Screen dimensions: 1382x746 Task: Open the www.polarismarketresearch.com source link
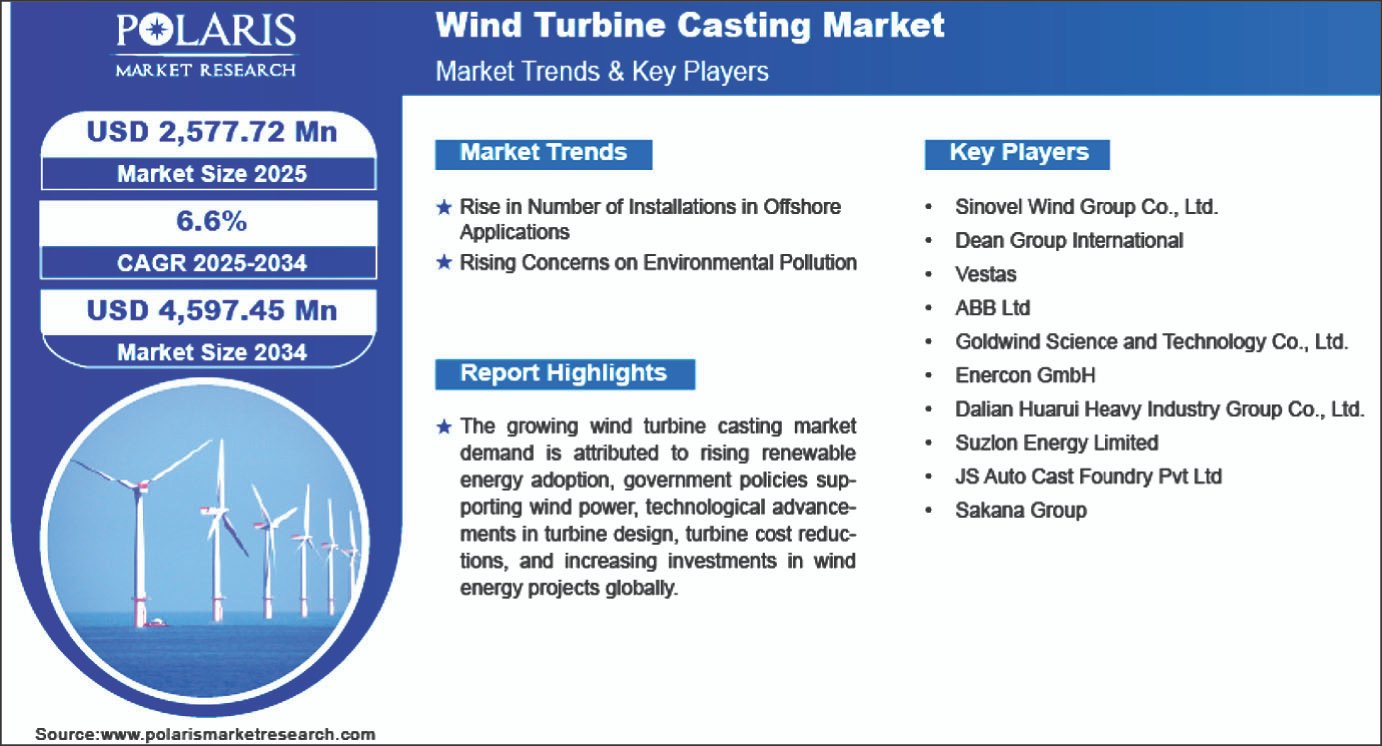point(239,734)
